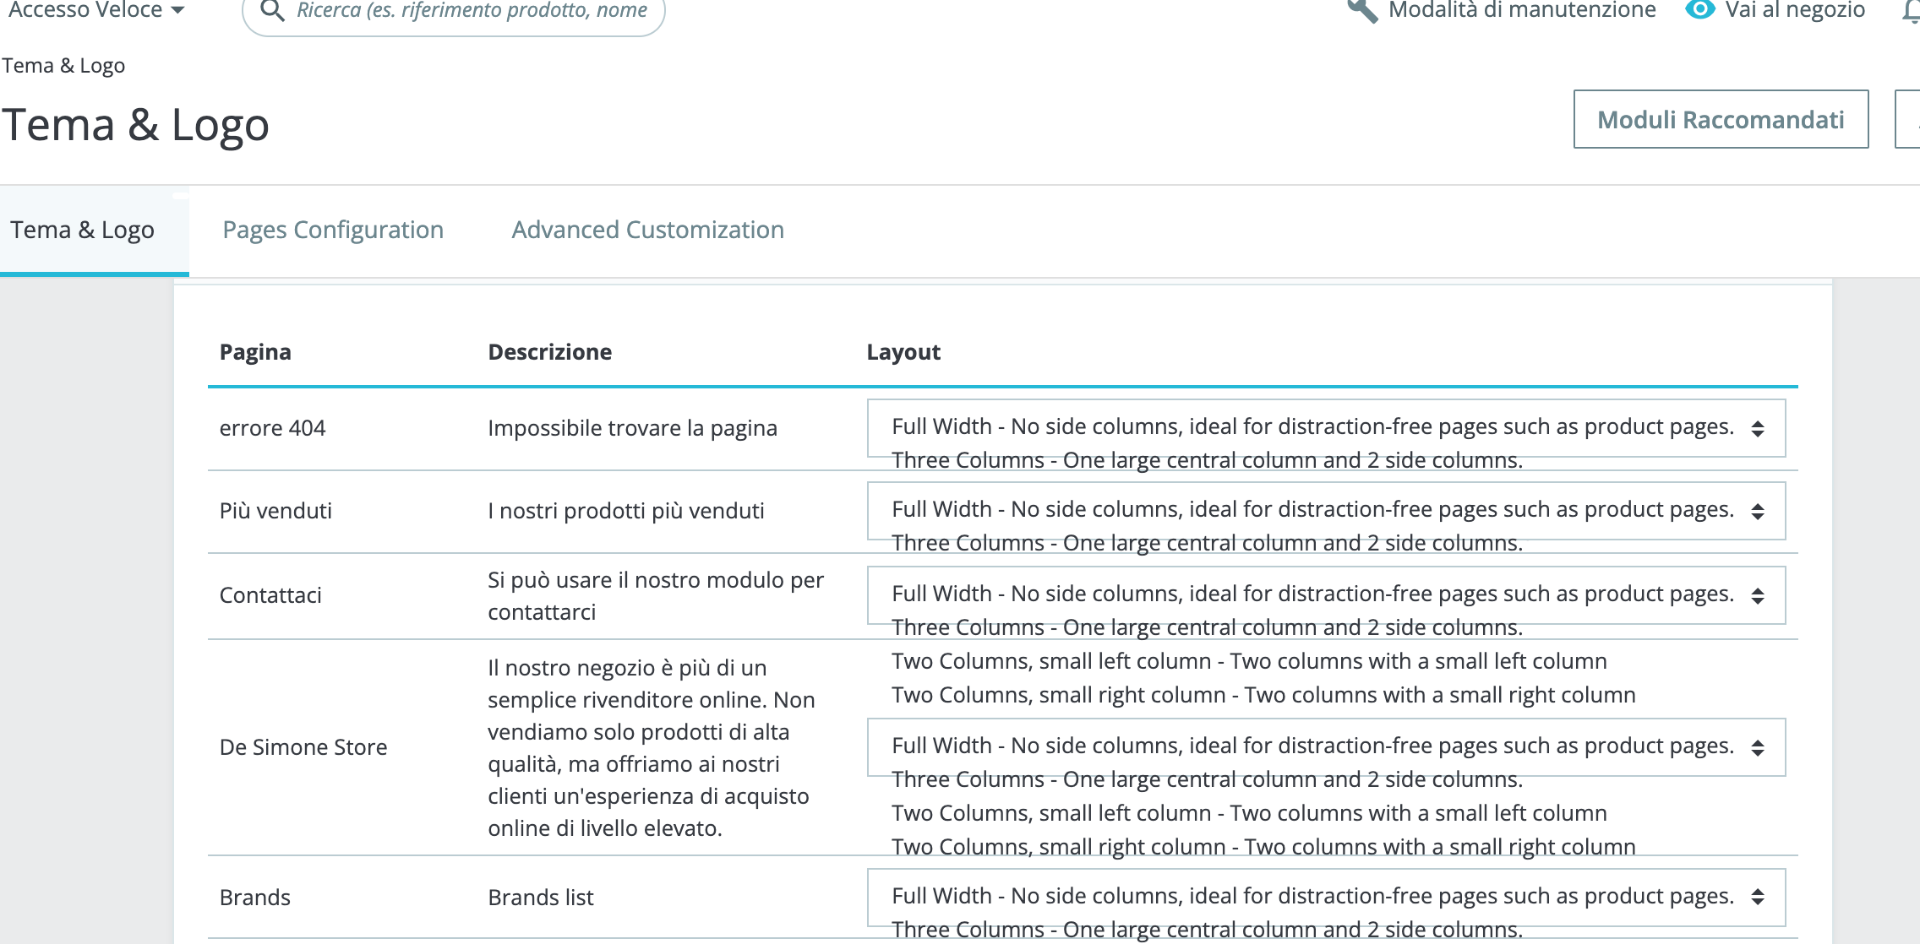Screen dimensions: 1920x944
Task: Click Modalità di manutenzione link
Action: (x=1521, y=11)
